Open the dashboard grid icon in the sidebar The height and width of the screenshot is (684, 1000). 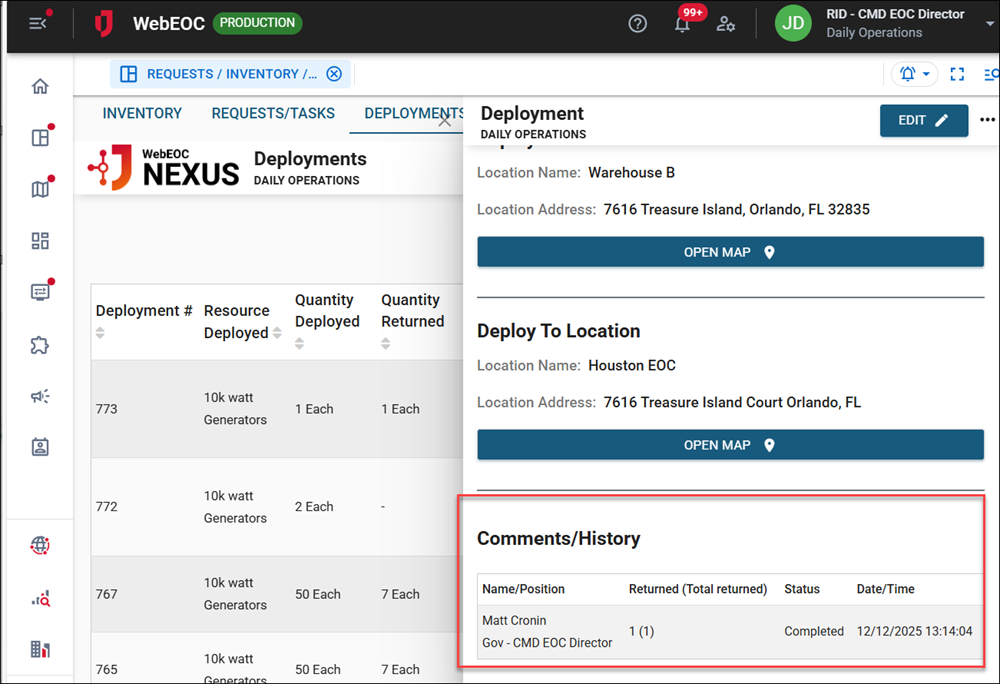pyautogui.click(x=40, y=241)
